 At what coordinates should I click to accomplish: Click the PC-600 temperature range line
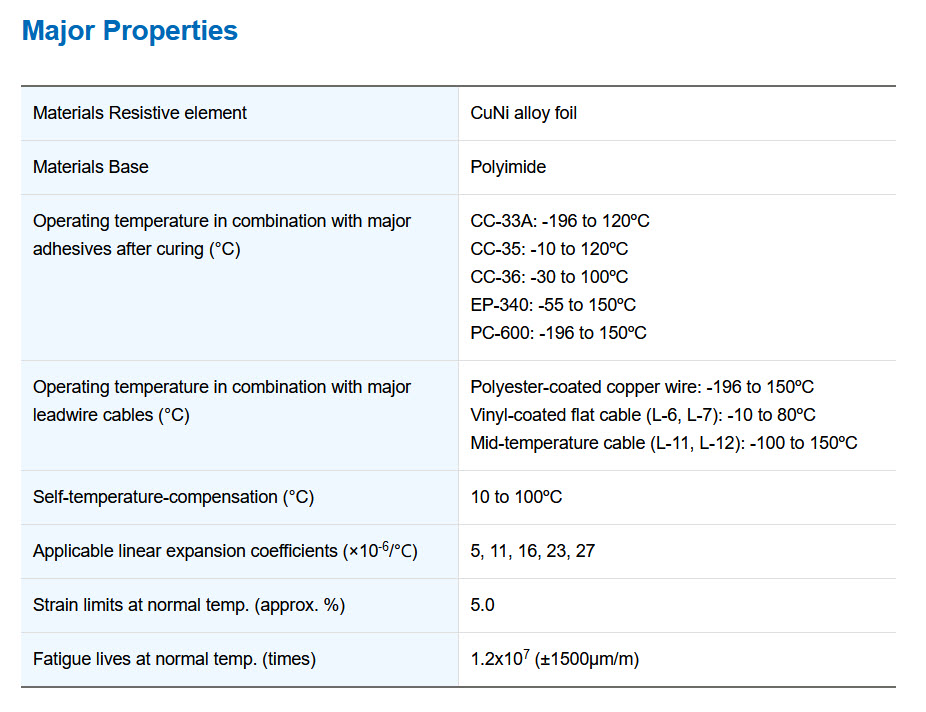(x=558, y=332)
